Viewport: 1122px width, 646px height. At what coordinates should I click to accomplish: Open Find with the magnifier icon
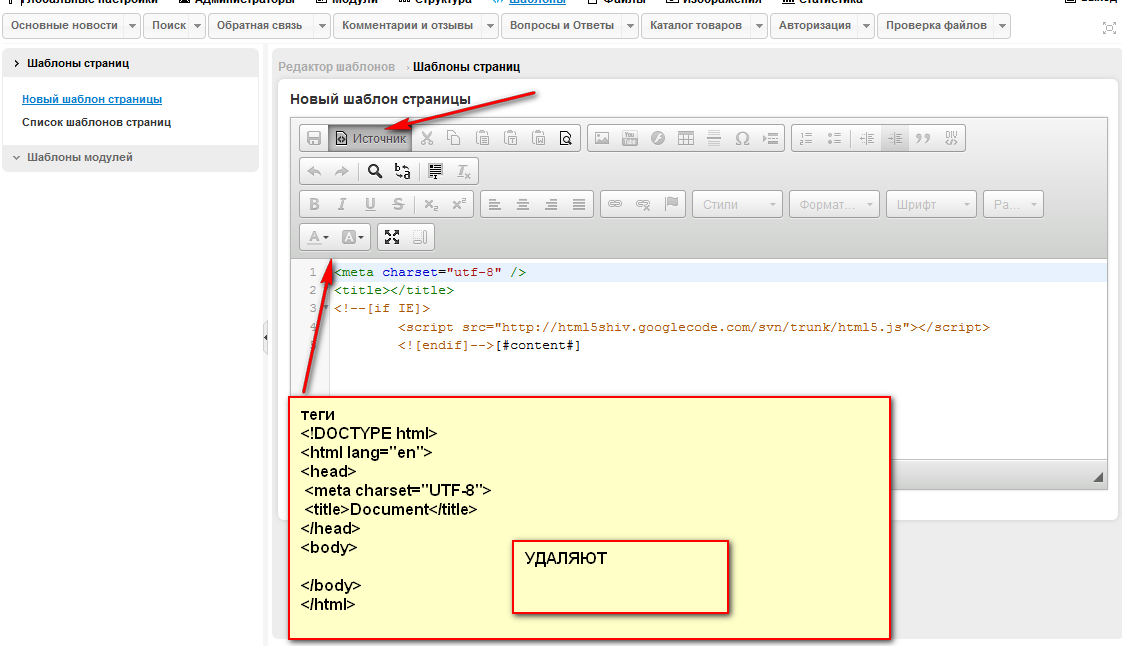coord(374,171)
